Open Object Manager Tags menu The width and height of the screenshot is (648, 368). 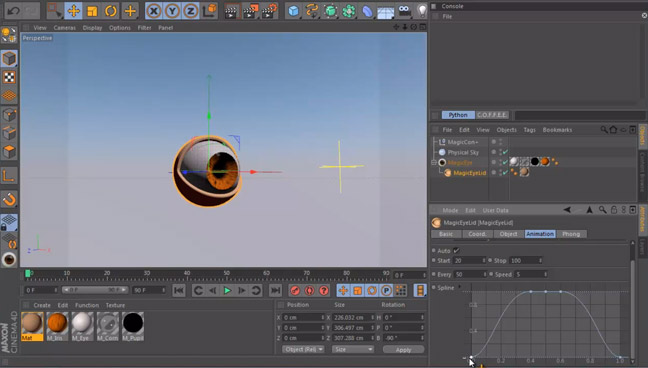tap(529, 130)
